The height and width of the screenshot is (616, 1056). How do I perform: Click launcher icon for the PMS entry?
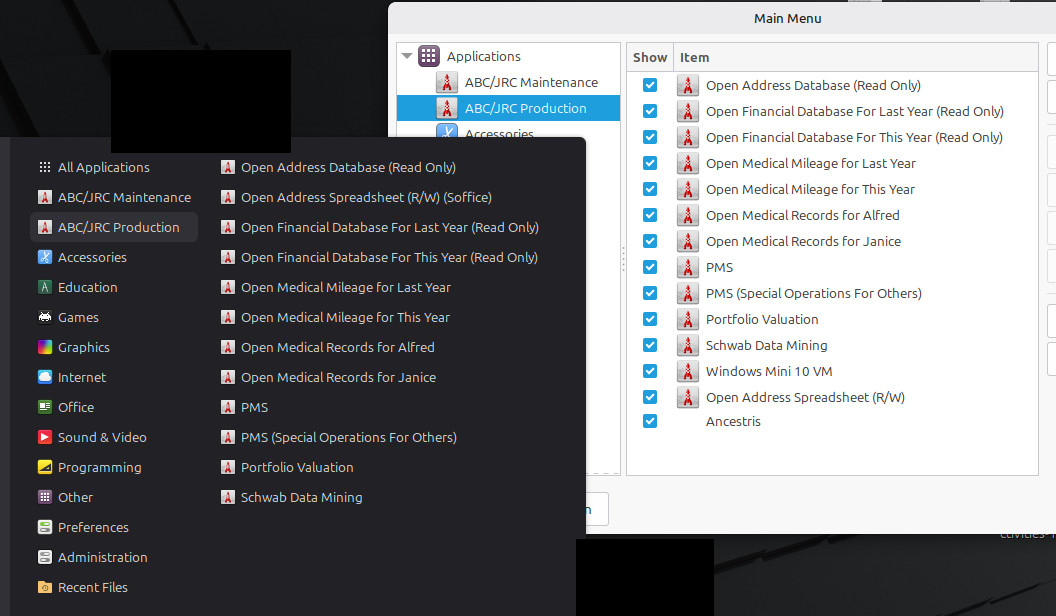tap(228, 407)
